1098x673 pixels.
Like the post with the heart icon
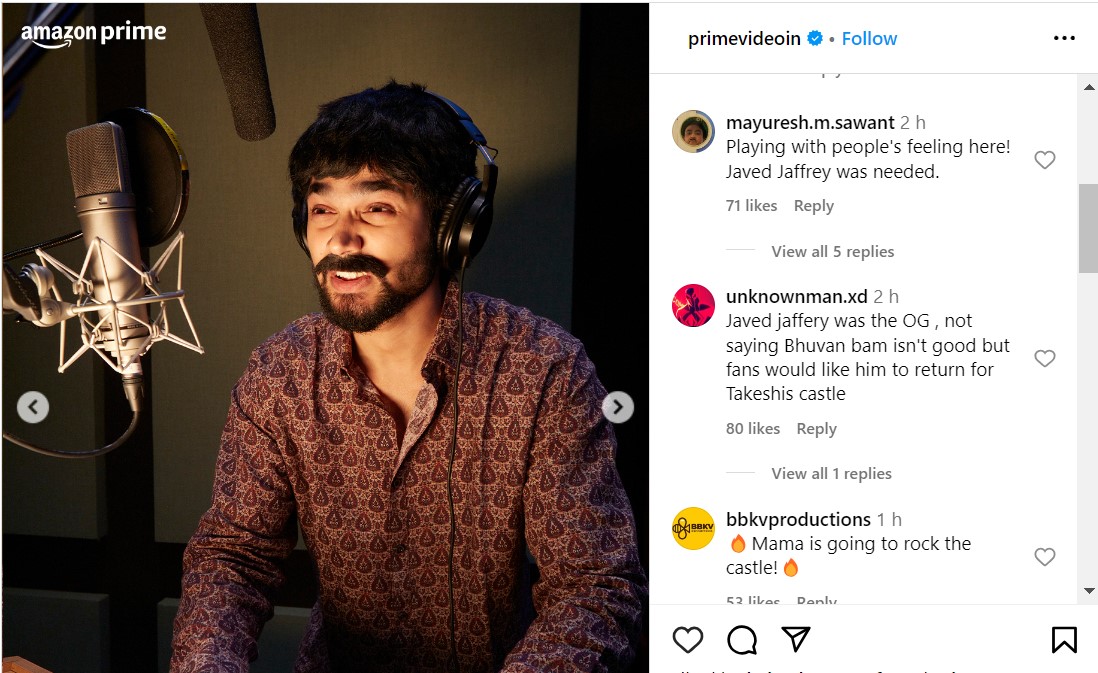pos(687,640)
